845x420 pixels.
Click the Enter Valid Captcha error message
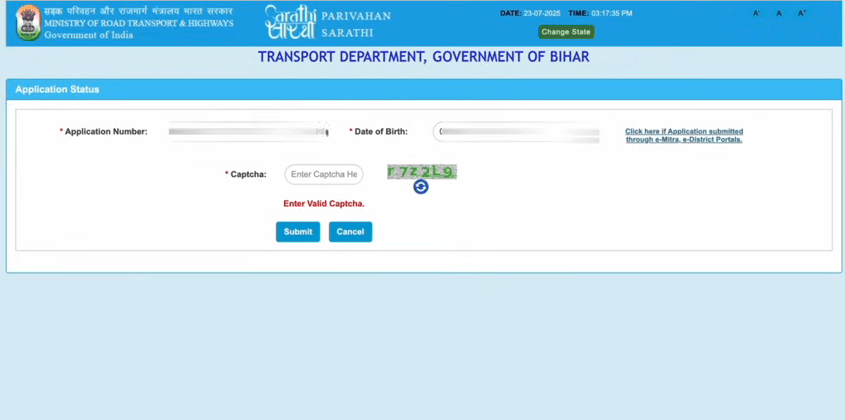pos(324,204)
